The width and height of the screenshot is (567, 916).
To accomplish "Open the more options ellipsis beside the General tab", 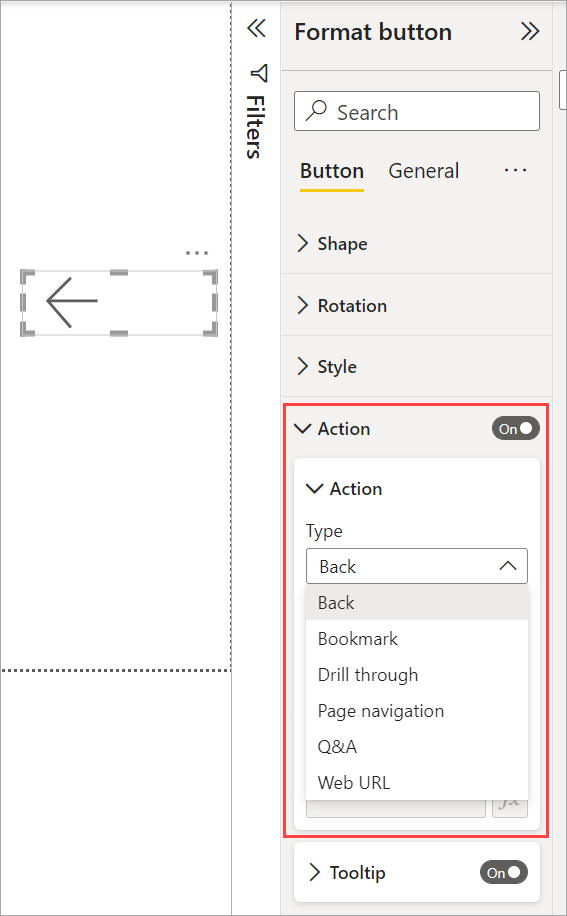I will pyautogui.click(x=515, y=171).
